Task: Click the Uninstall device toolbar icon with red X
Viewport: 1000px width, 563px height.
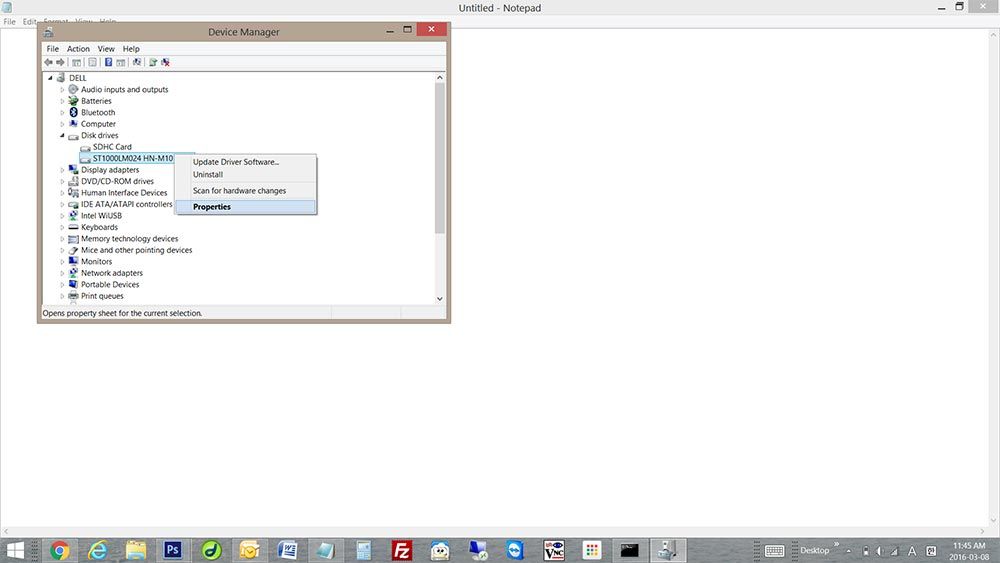Action: (x=165, y=62)
